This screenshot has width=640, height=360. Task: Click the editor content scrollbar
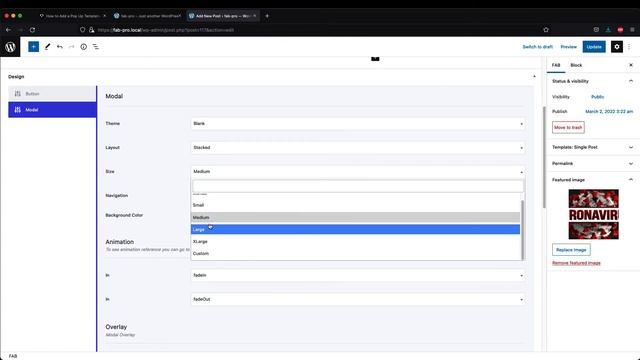coord(544,157)
